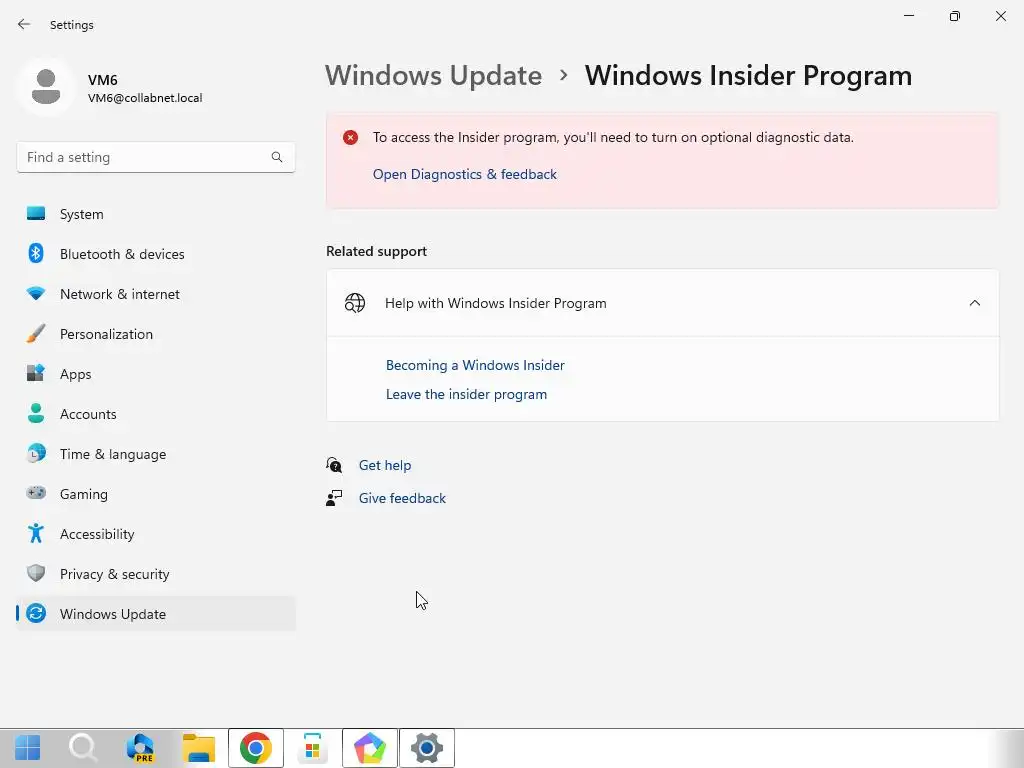Open Accounts settings category
The image size is (1024, 768).
[x=155, y=414]
